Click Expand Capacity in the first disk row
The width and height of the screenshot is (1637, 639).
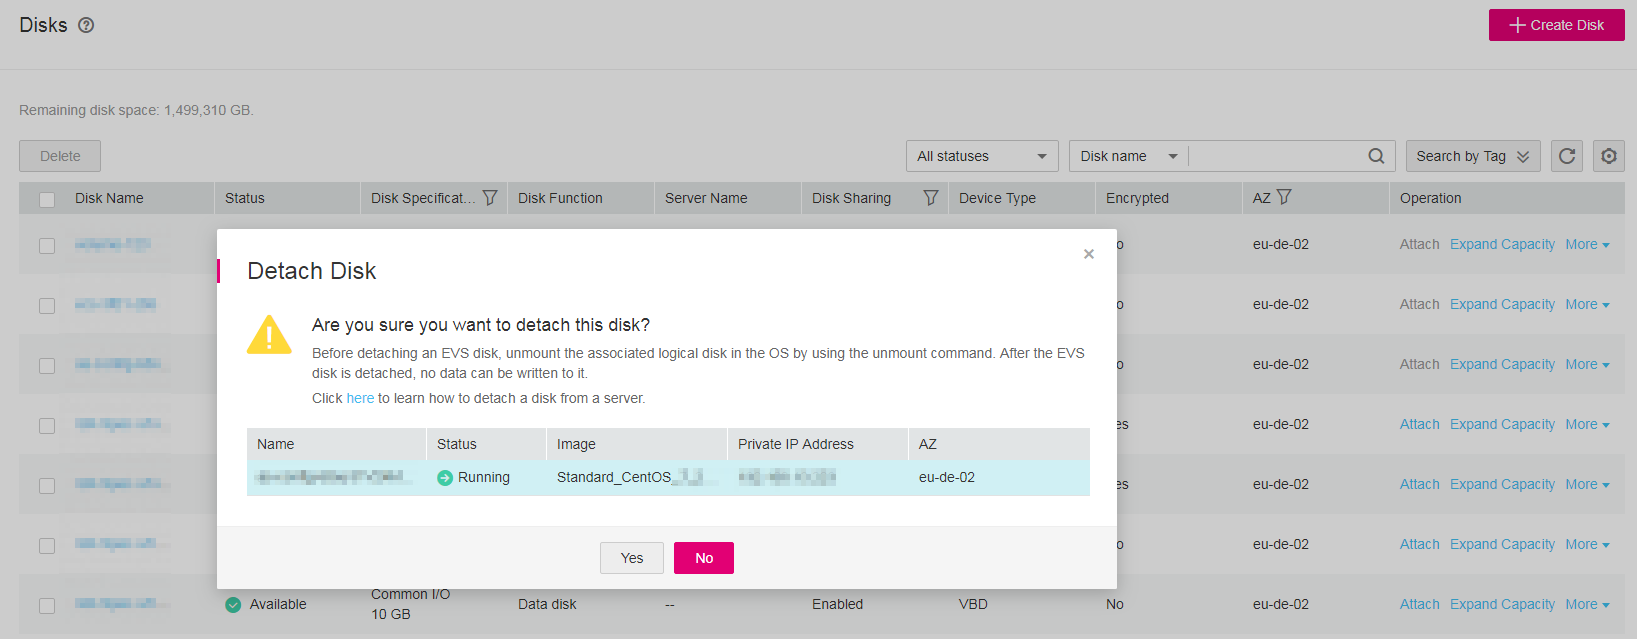1502,244
